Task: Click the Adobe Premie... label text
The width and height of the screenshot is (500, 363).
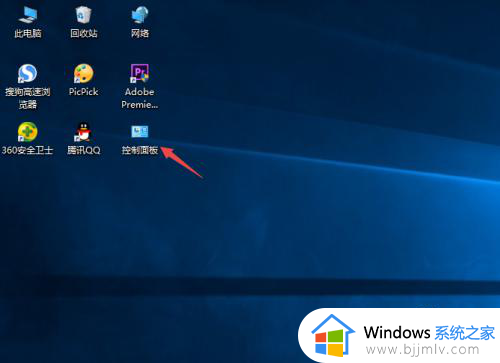Action: pyautogui.click(x=140, y=98)
